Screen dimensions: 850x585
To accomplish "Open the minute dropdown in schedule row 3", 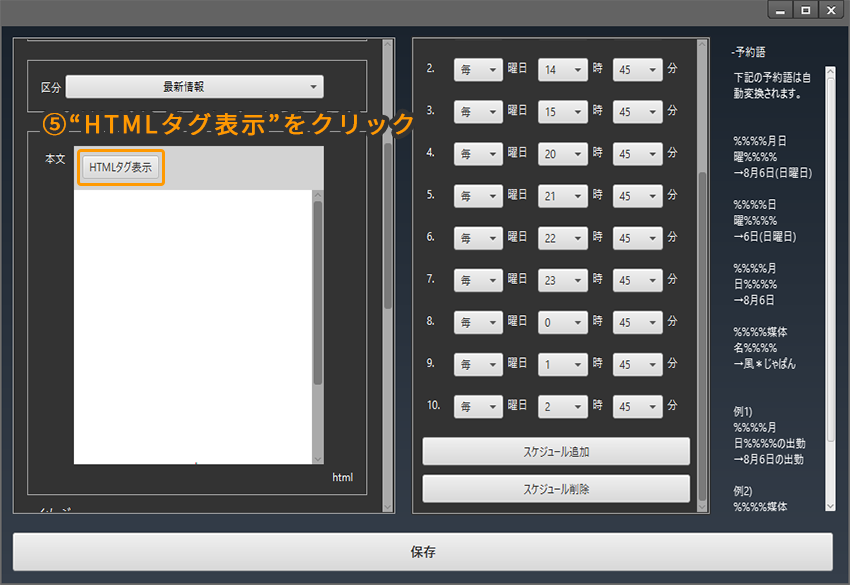I will 638,112.
